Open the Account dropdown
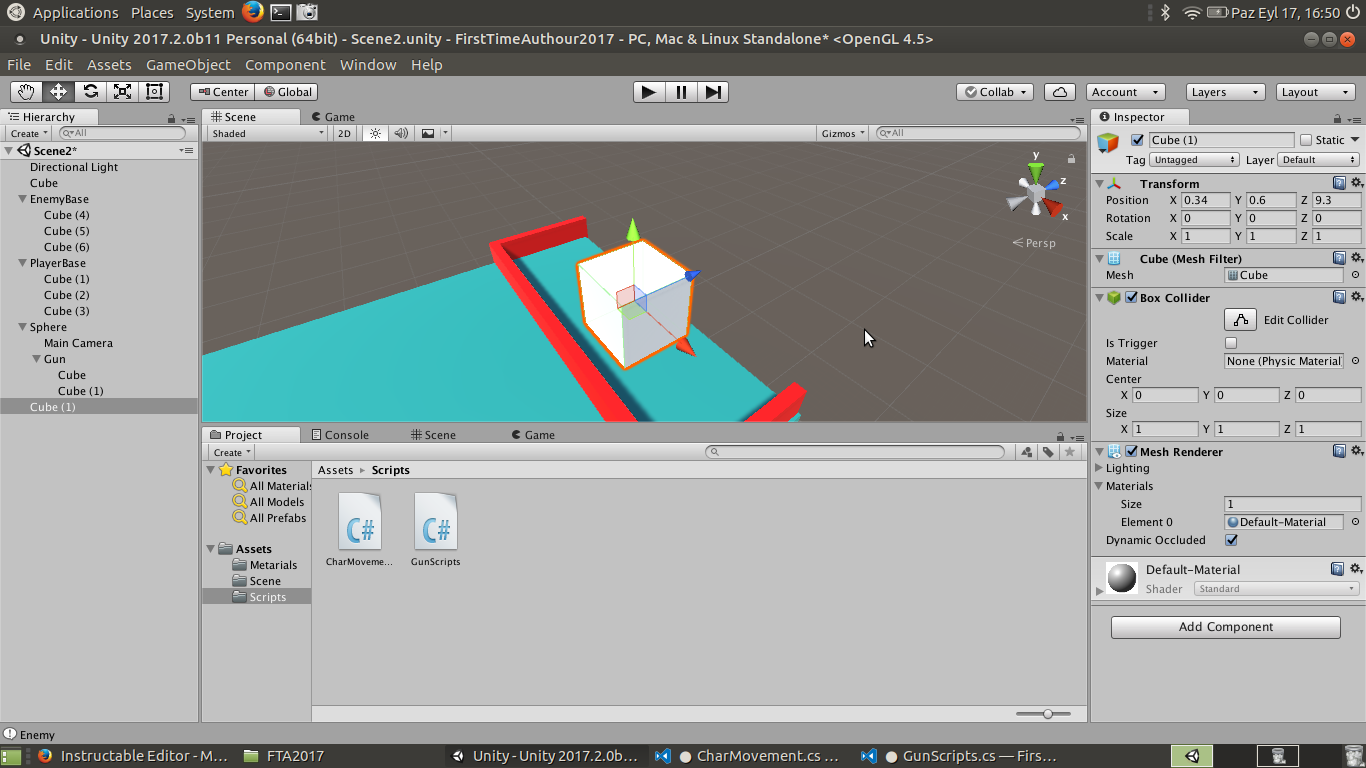This screenshot has width=1366, height=768. coord(1126,92)
